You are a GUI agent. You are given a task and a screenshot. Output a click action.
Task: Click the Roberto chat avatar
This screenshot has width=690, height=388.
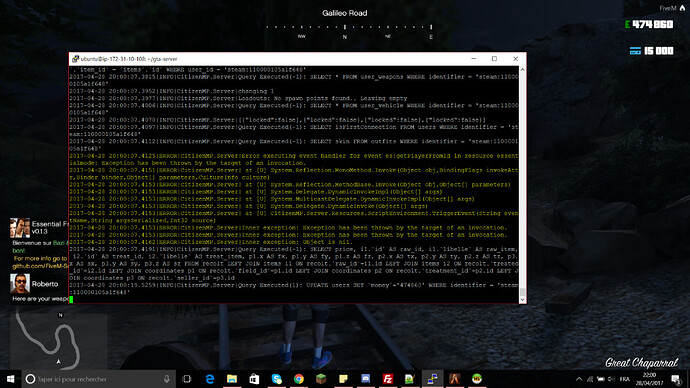point(20,283)
